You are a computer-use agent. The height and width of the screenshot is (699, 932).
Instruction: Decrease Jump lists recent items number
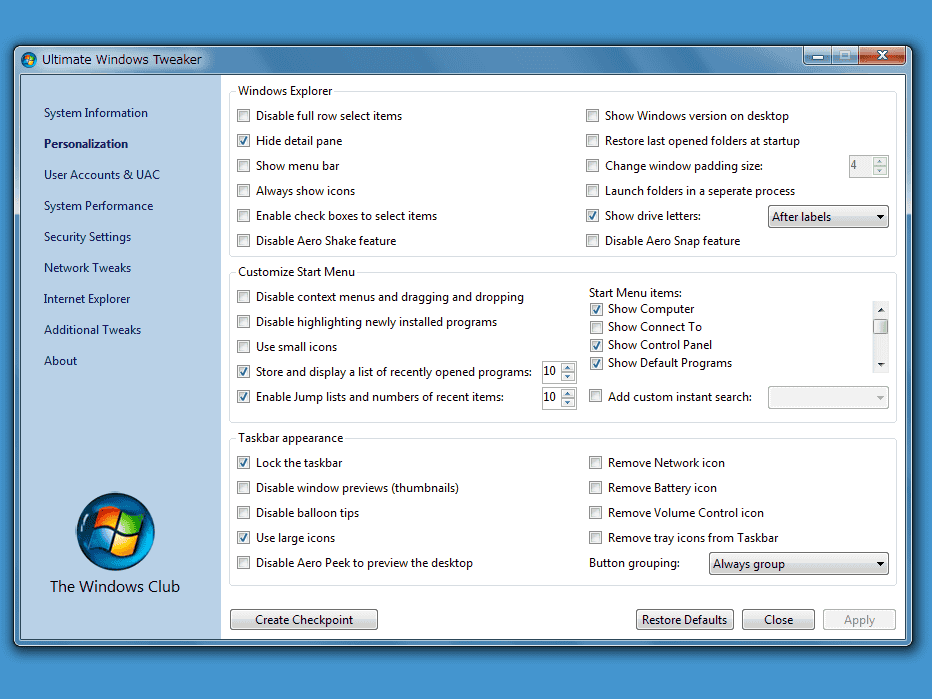point(568,402)
